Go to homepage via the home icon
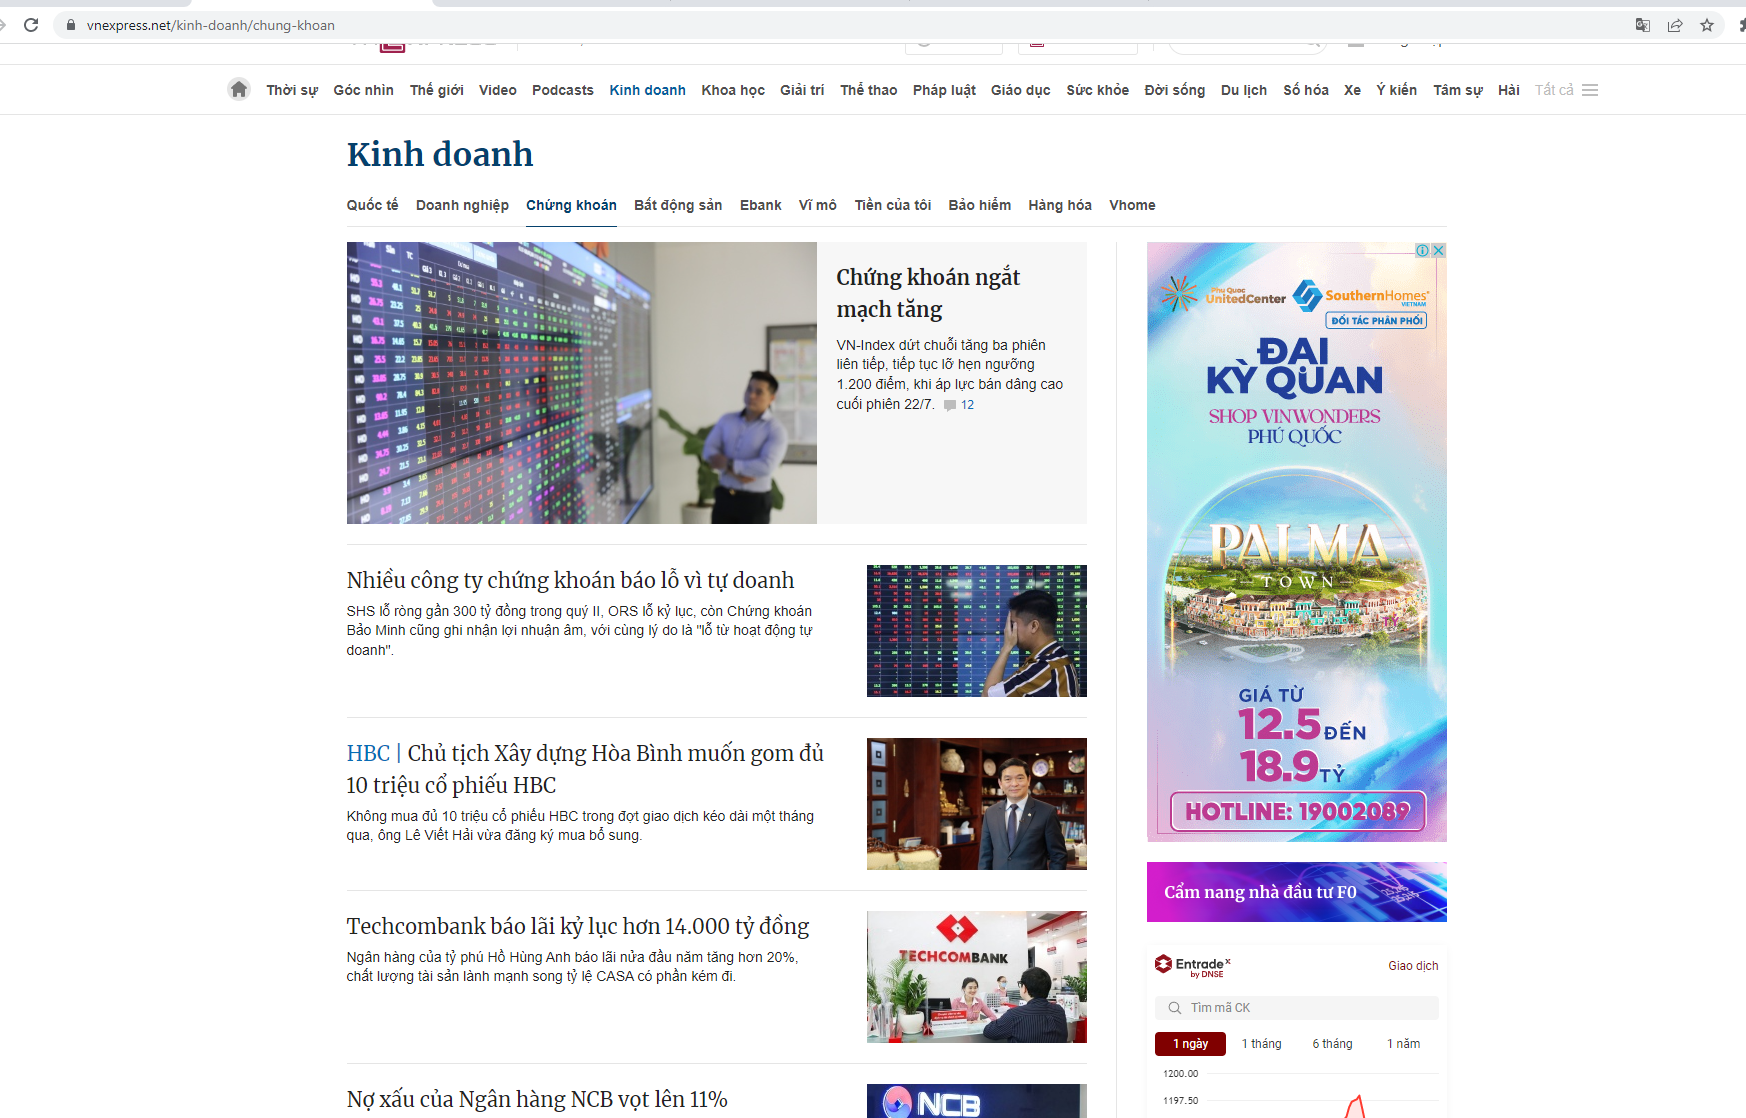 (238, 89)
